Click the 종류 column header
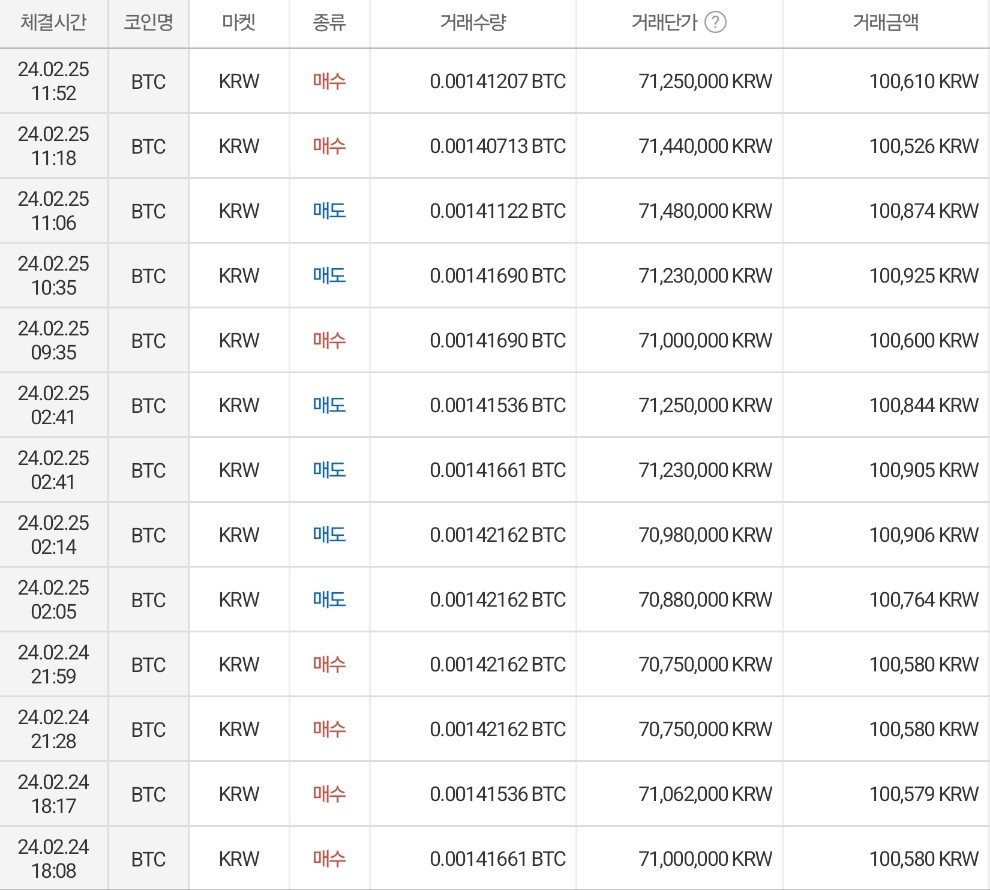The width and height of the screenshot is (990, 890). pyautogui.click(x=329, y=23)
